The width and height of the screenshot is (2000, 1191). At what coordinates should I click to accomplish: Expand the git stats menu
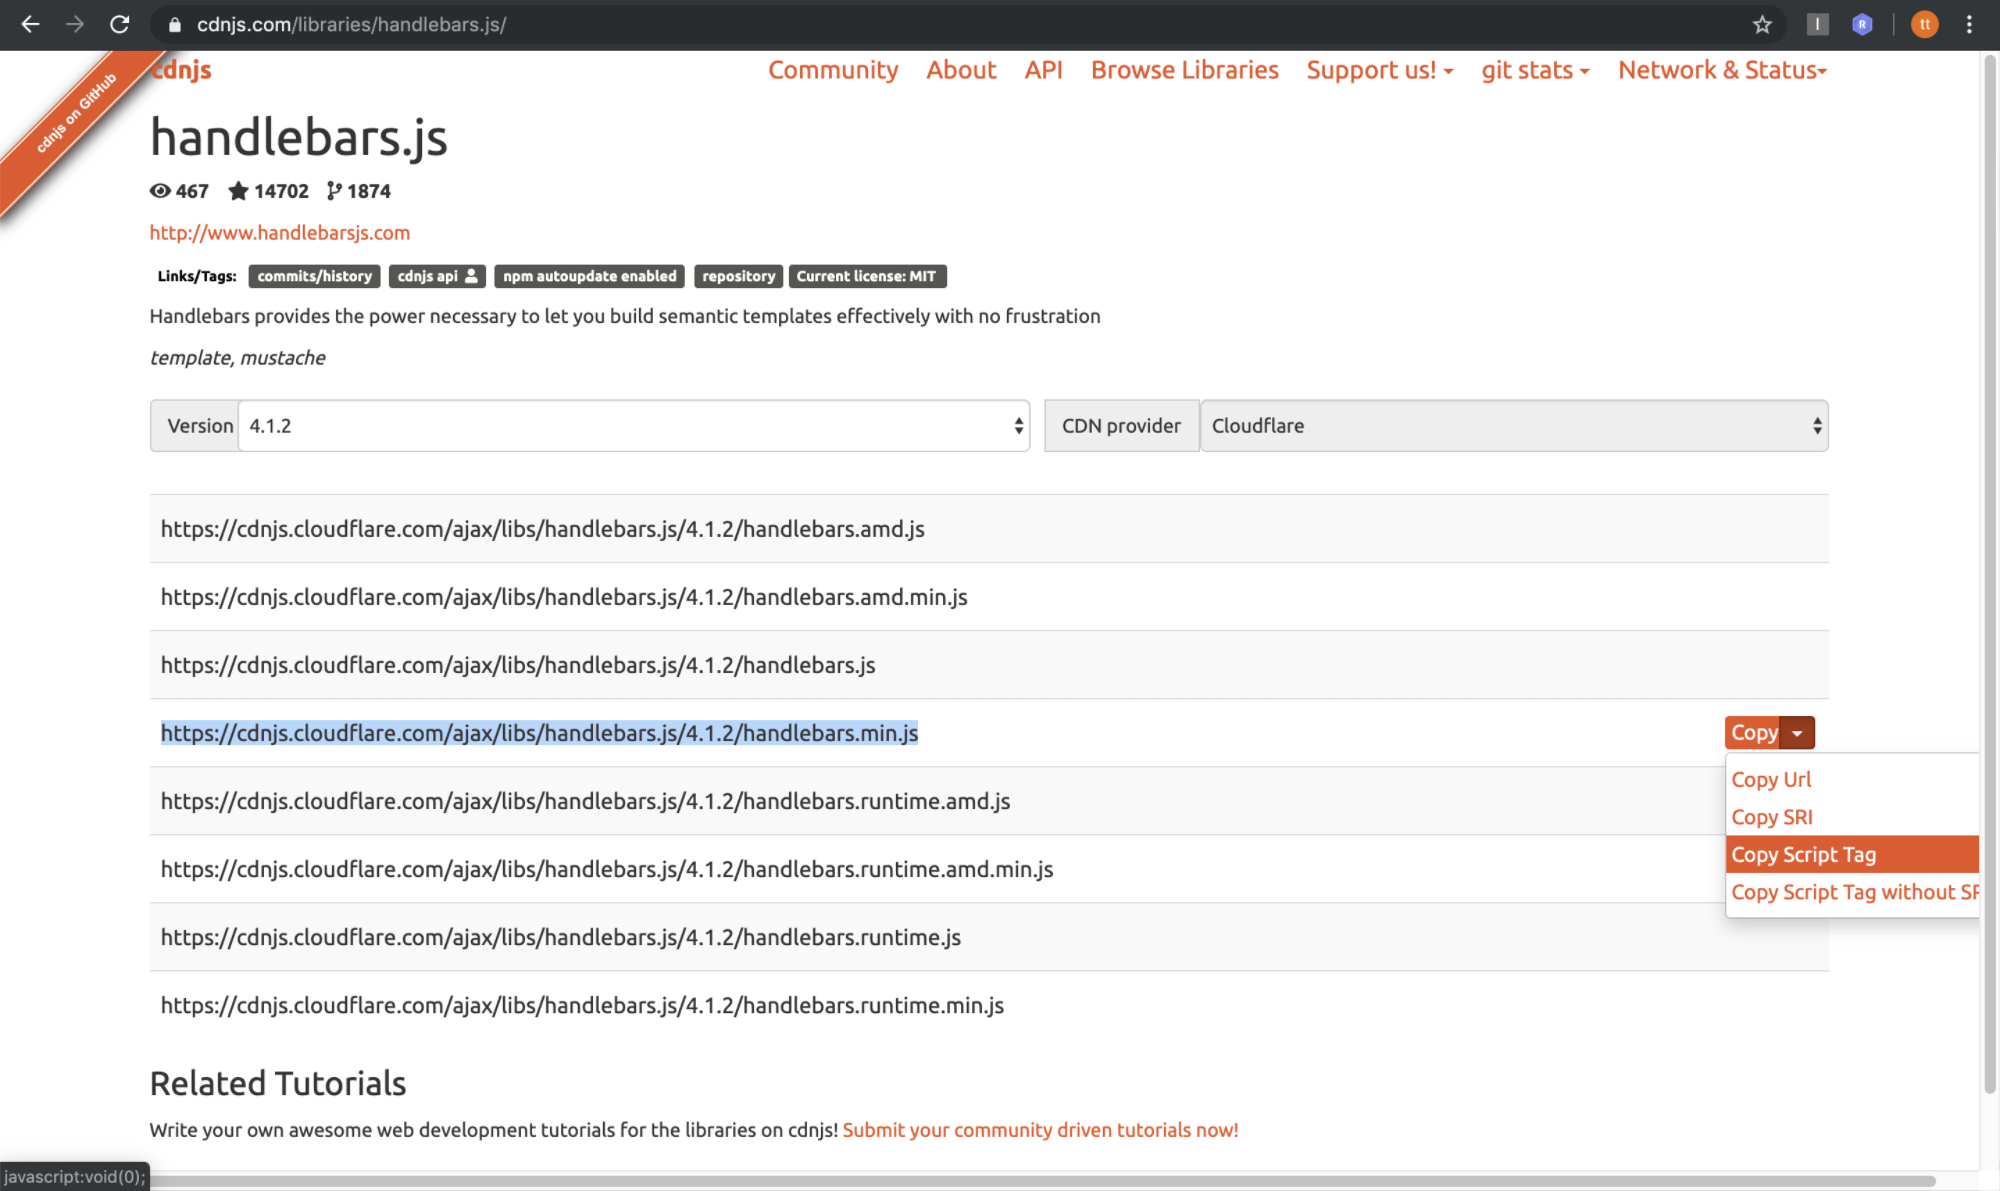[x=1535, y=70]
